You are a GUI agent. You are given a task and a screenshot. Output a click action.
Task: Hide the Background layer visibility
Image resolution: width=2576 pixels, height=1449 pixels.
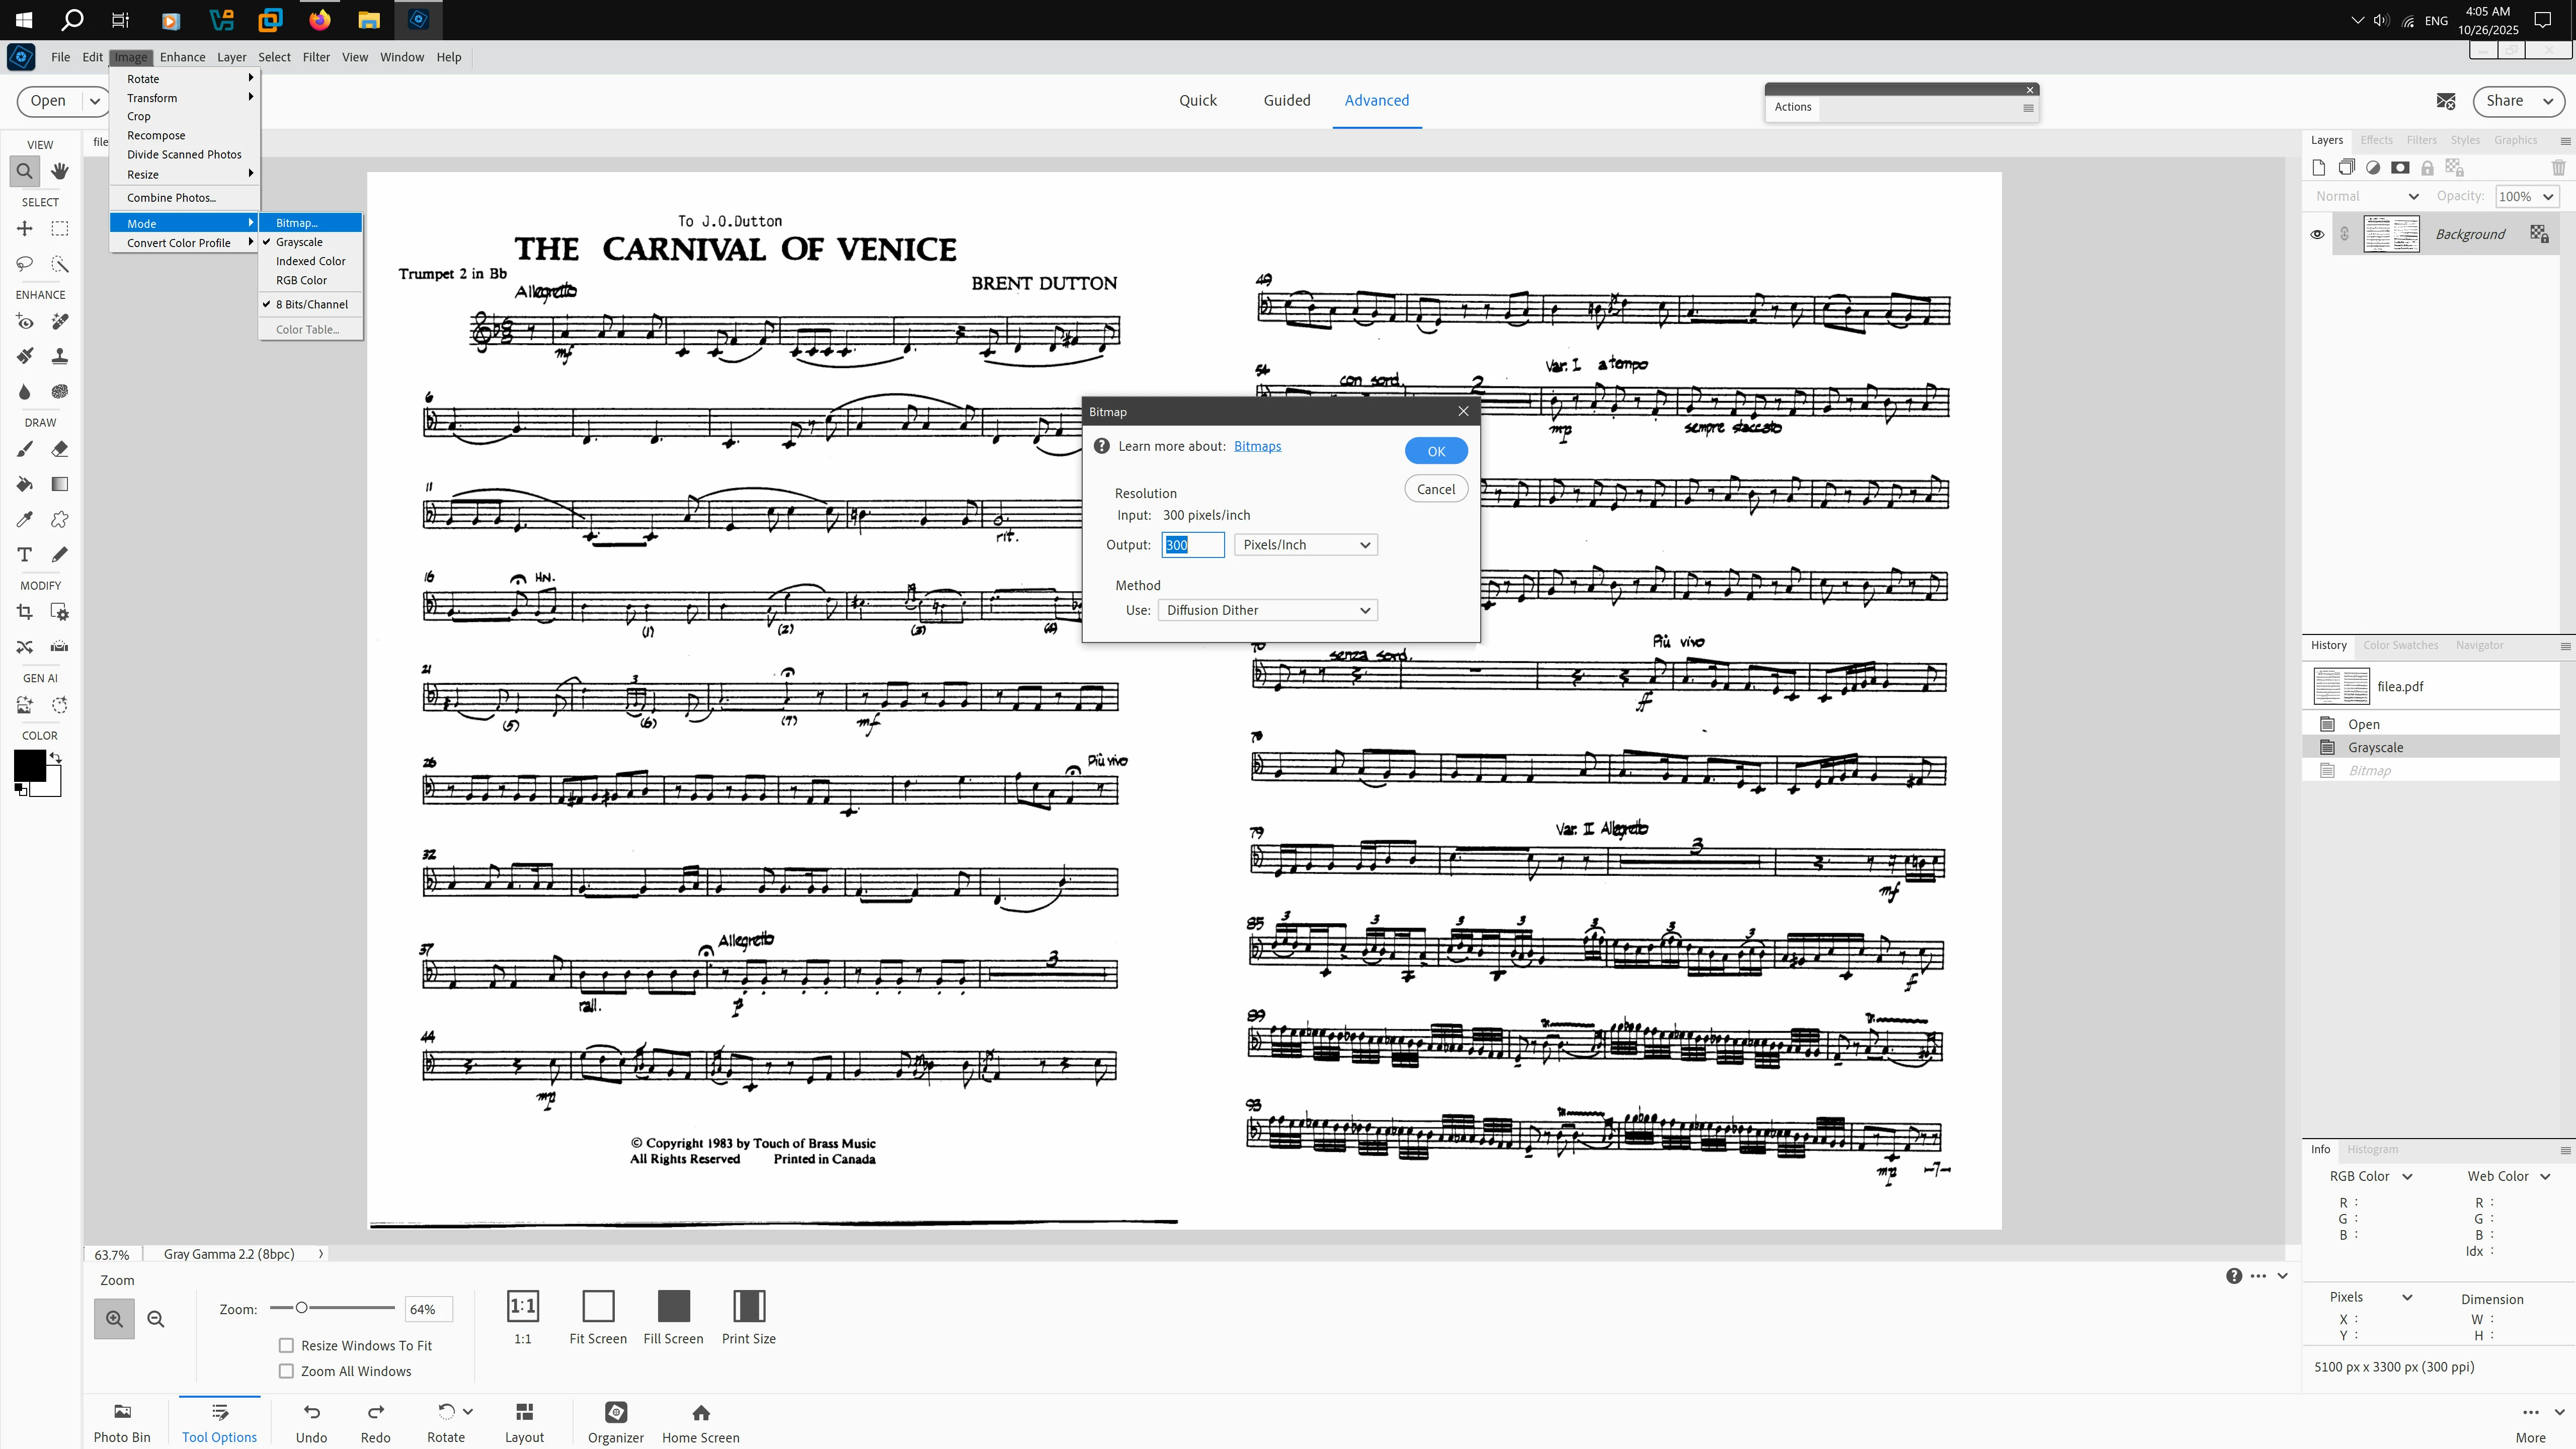point(2317,234)
